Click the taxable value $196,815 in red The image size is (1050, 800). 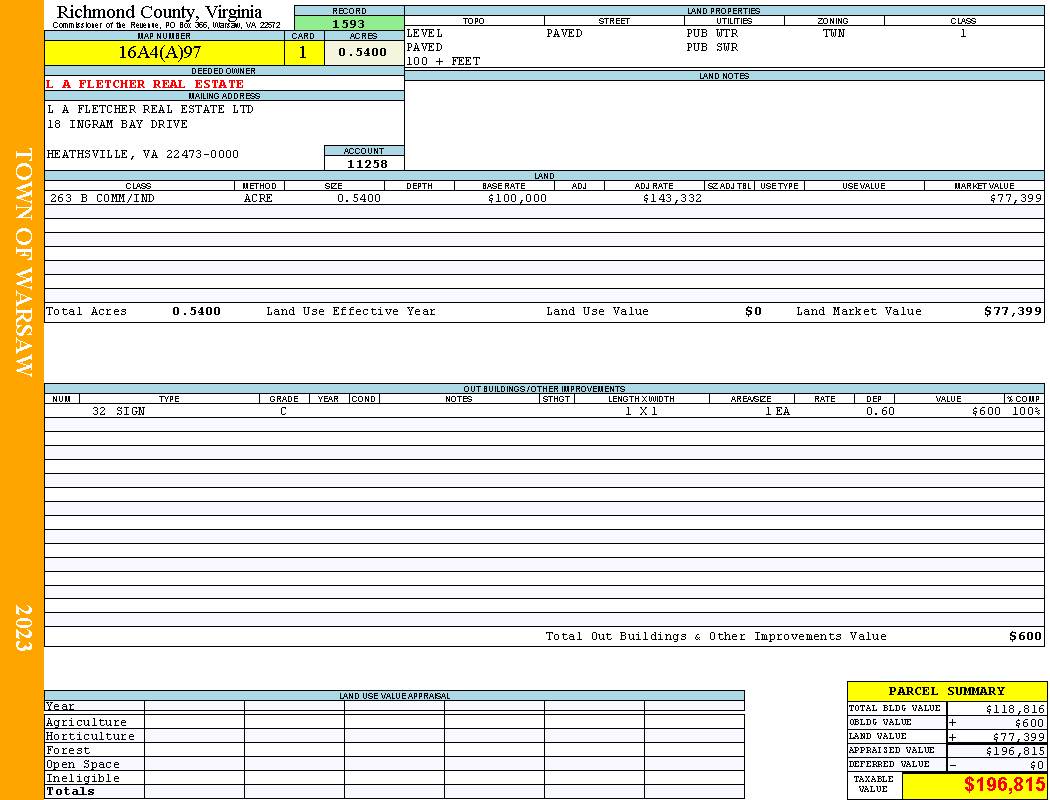pos(1004,785)
